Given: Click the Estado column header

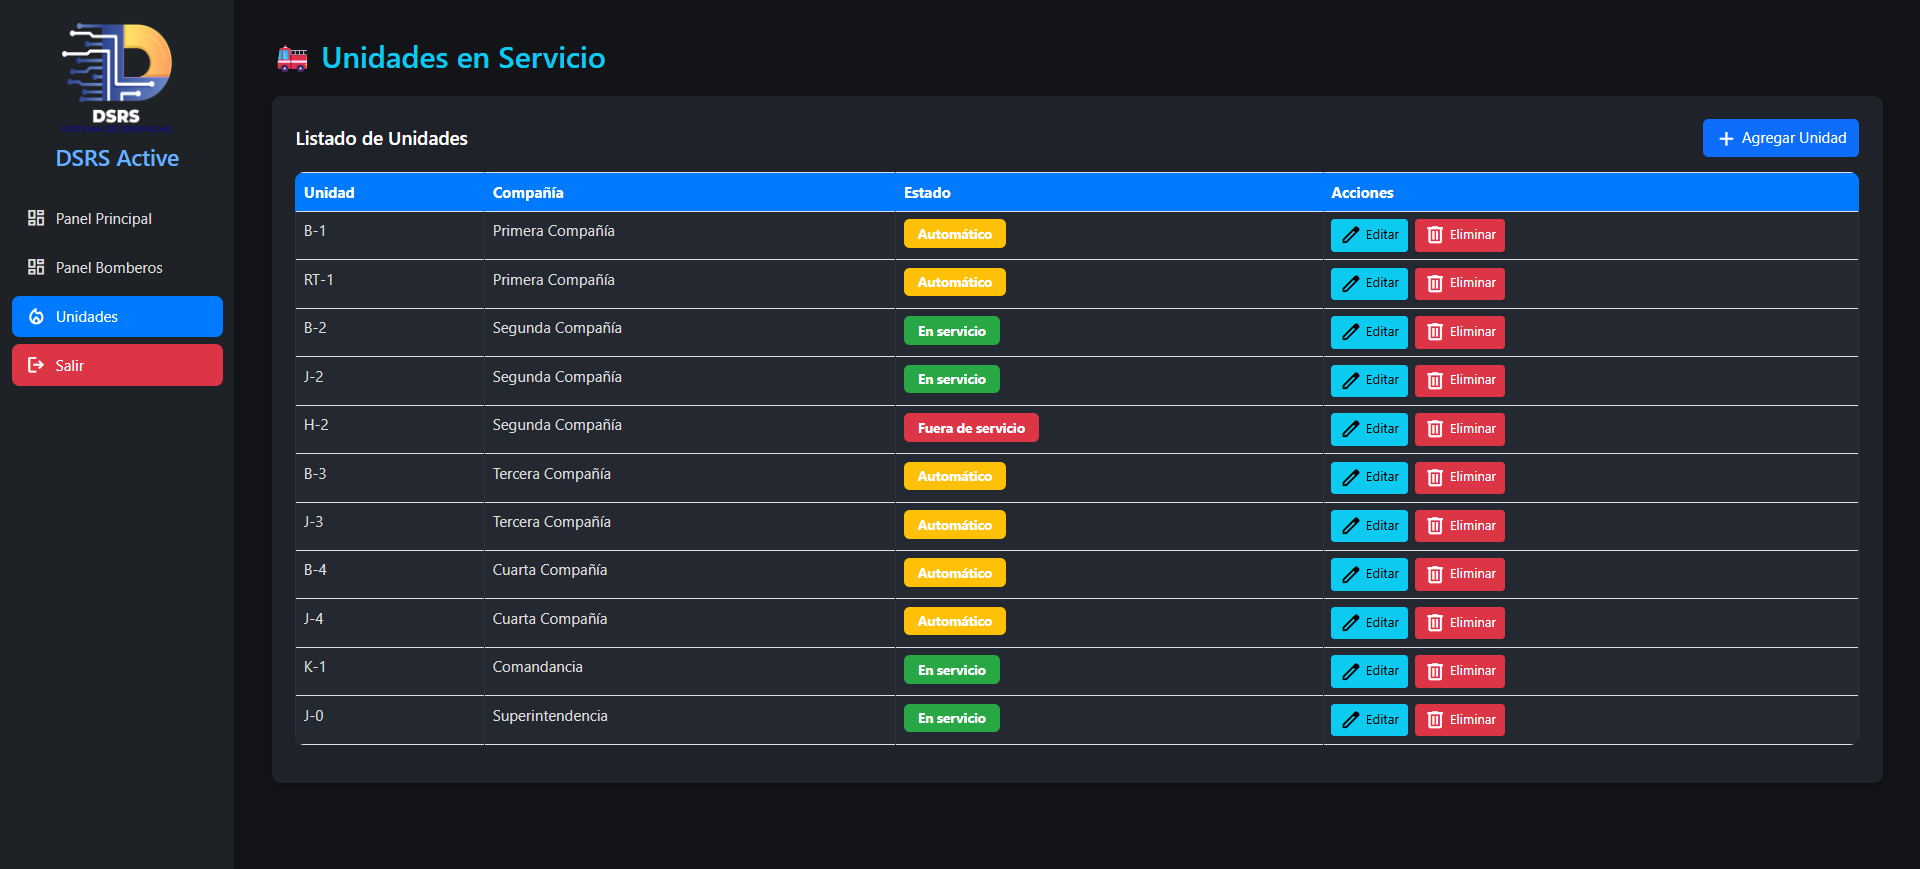Looking at the screenshot, I should [x=927, y=193].
